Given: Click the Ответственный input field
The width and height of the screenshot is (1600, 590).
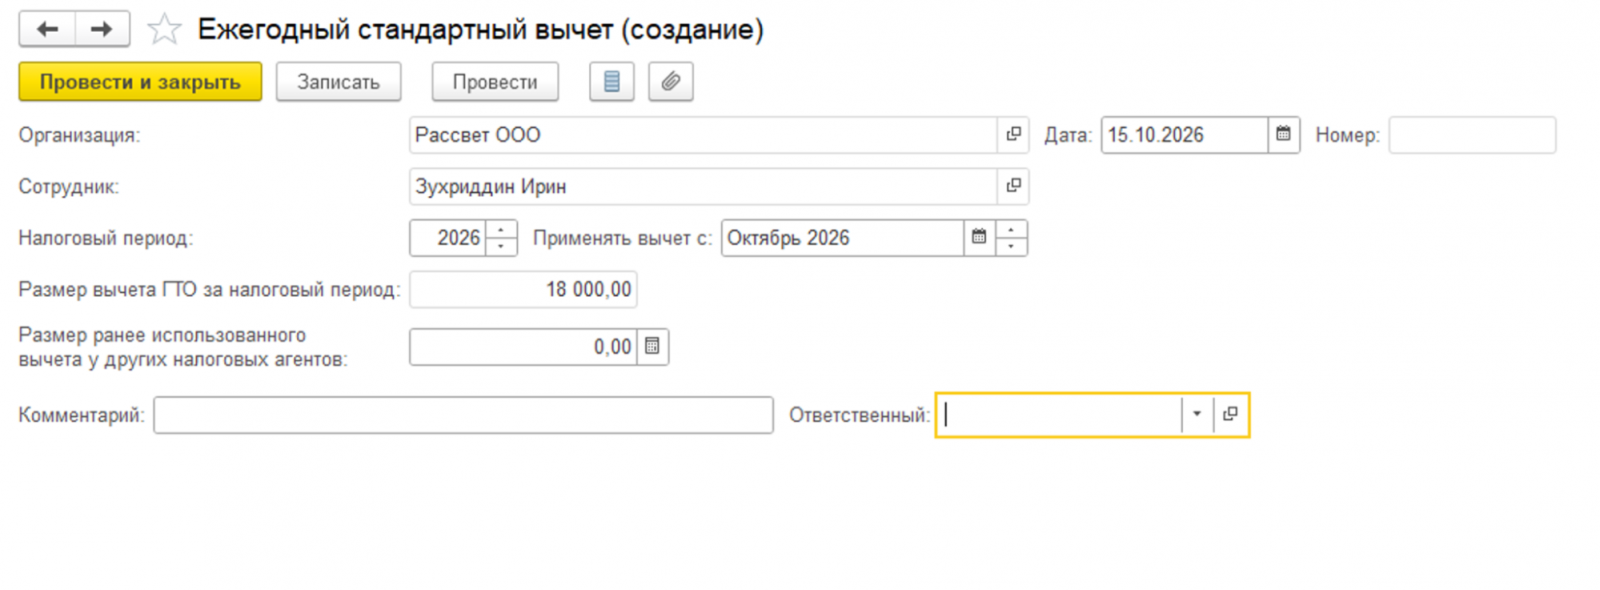Looking at the screenshot, I should click(x=1060, y=415).
